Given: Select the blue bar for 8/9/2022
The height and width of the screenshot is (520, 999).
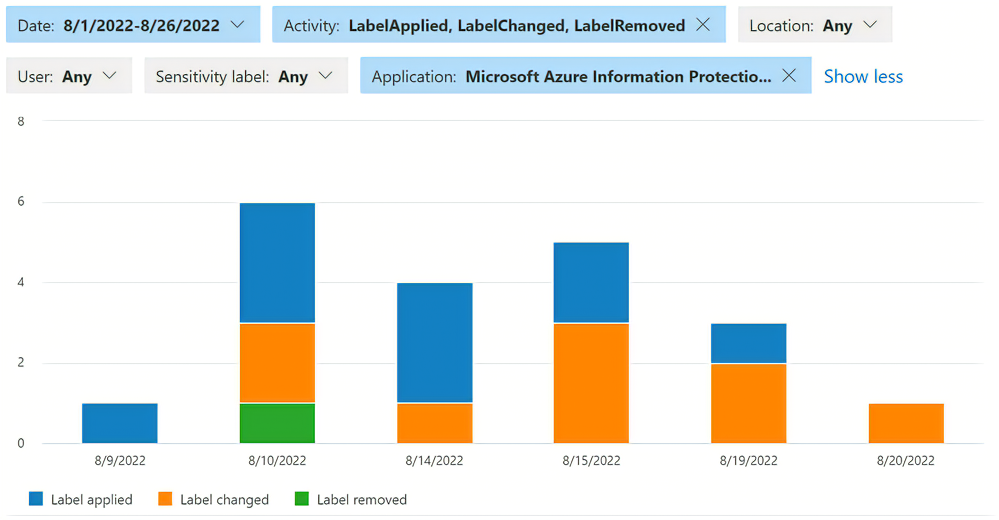Looking at the screenshot, I should [x=120, y=423].
